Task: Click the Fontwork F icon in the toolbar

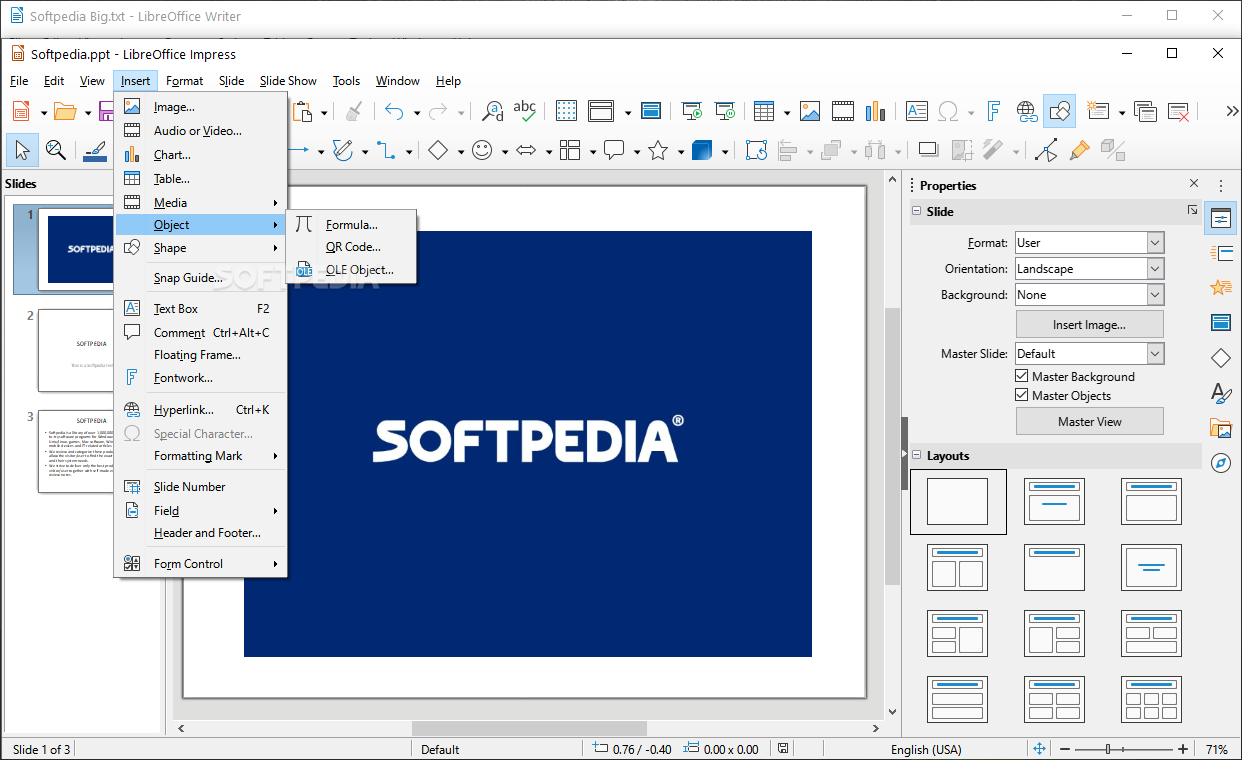Action: click(x=994, y=111)
